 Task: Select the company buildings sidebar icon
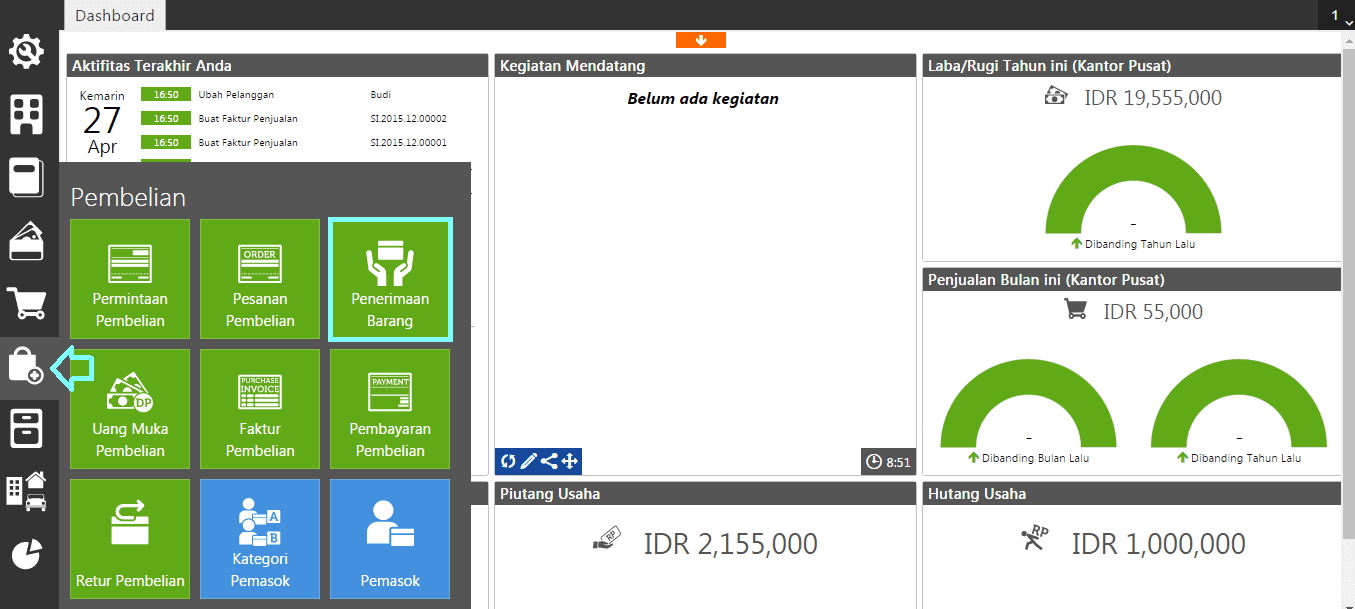pos(27,114)
